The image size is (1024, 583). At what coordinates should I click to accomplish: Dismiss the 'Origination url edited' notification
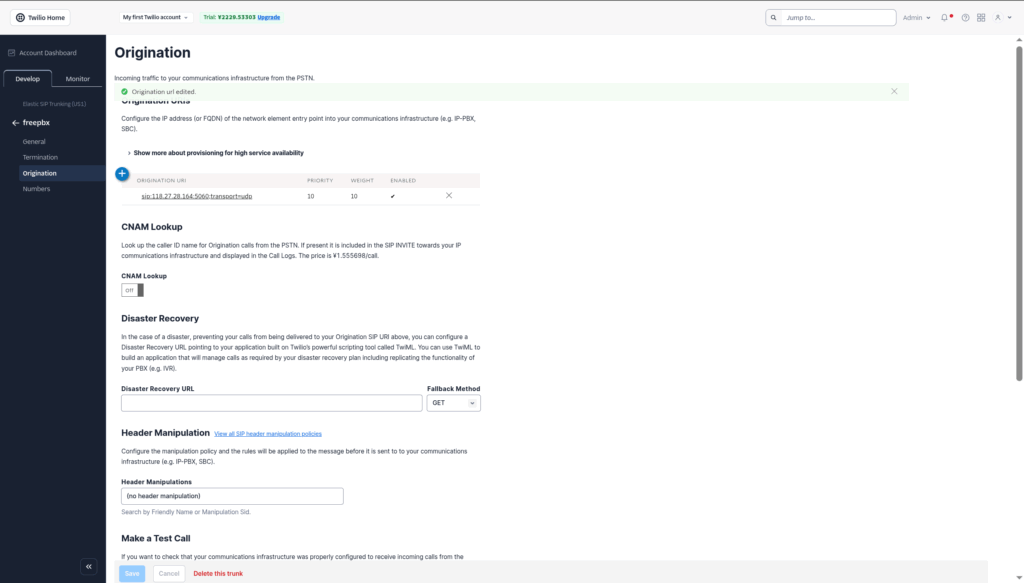[x=894, y=91]
